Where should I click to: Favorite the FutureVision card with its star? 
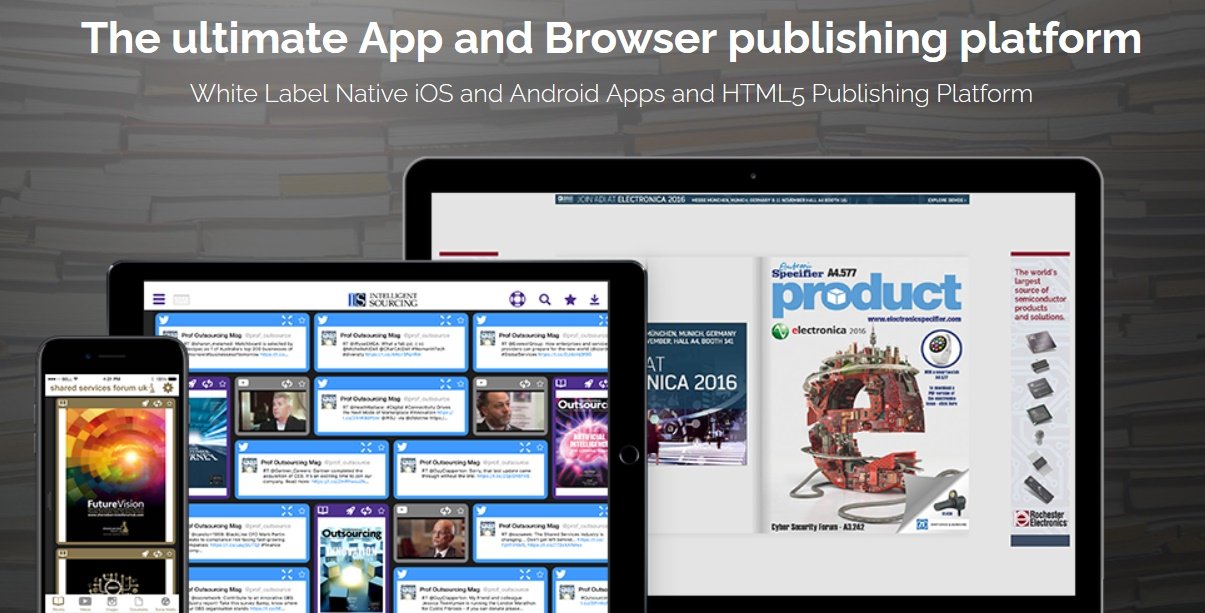[169, 403]
